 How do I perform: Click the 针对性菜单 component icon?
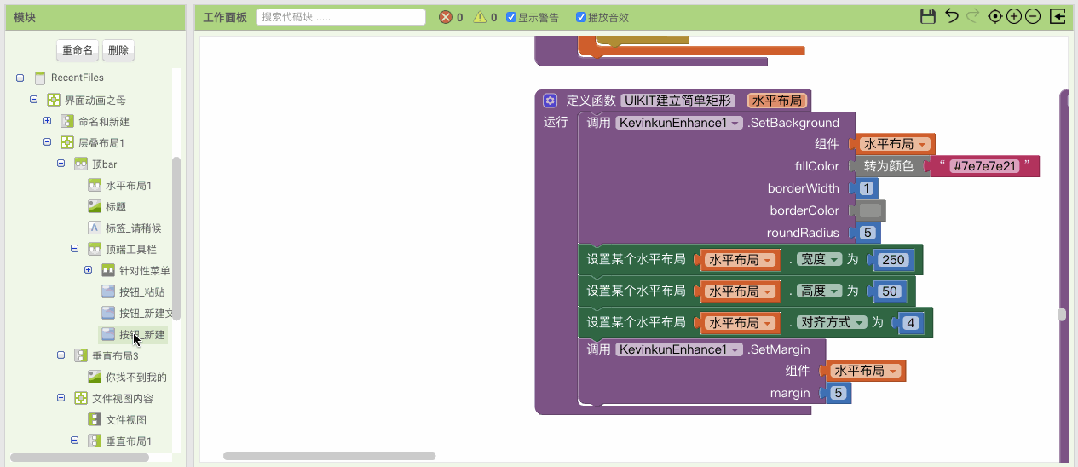pos(108,270)
